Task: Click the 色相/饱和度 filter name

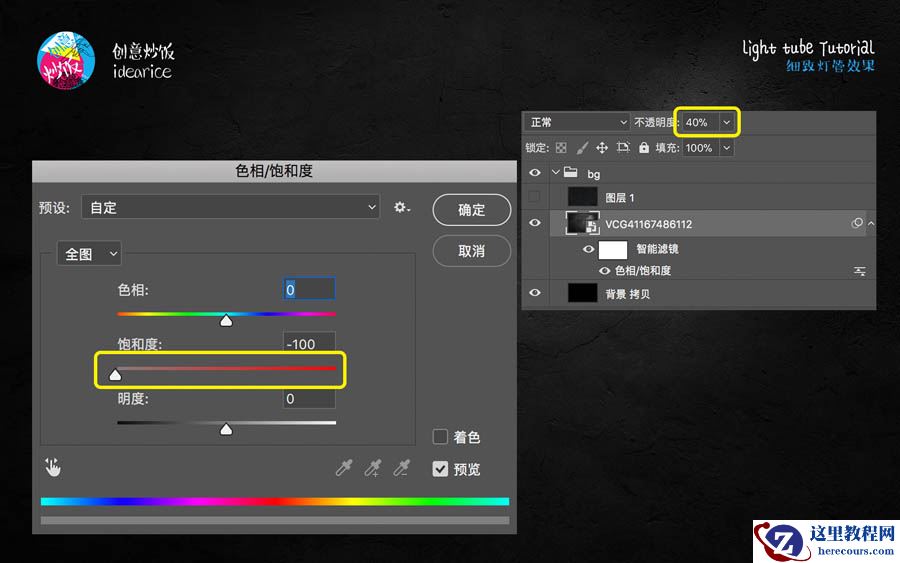Action: click(x=643, y=271)
